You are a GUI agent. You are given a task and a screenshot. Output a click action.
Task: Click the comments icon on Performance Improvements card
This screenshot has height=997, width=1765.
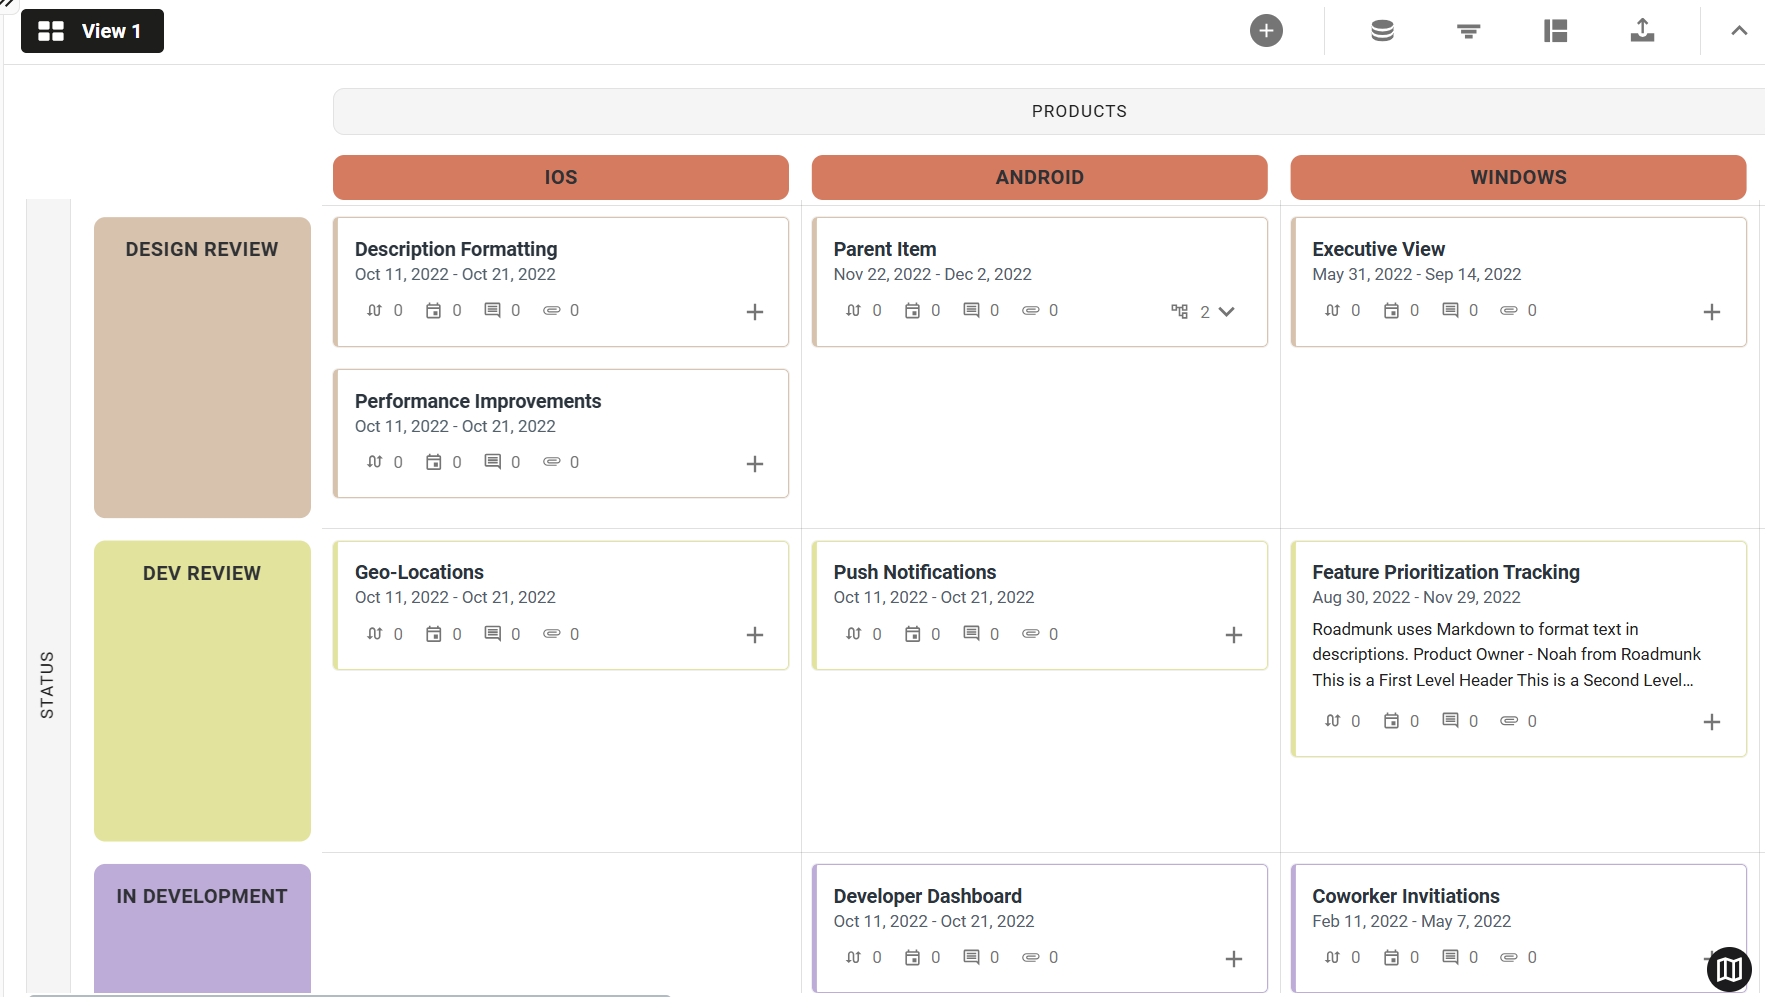[492, 461]
